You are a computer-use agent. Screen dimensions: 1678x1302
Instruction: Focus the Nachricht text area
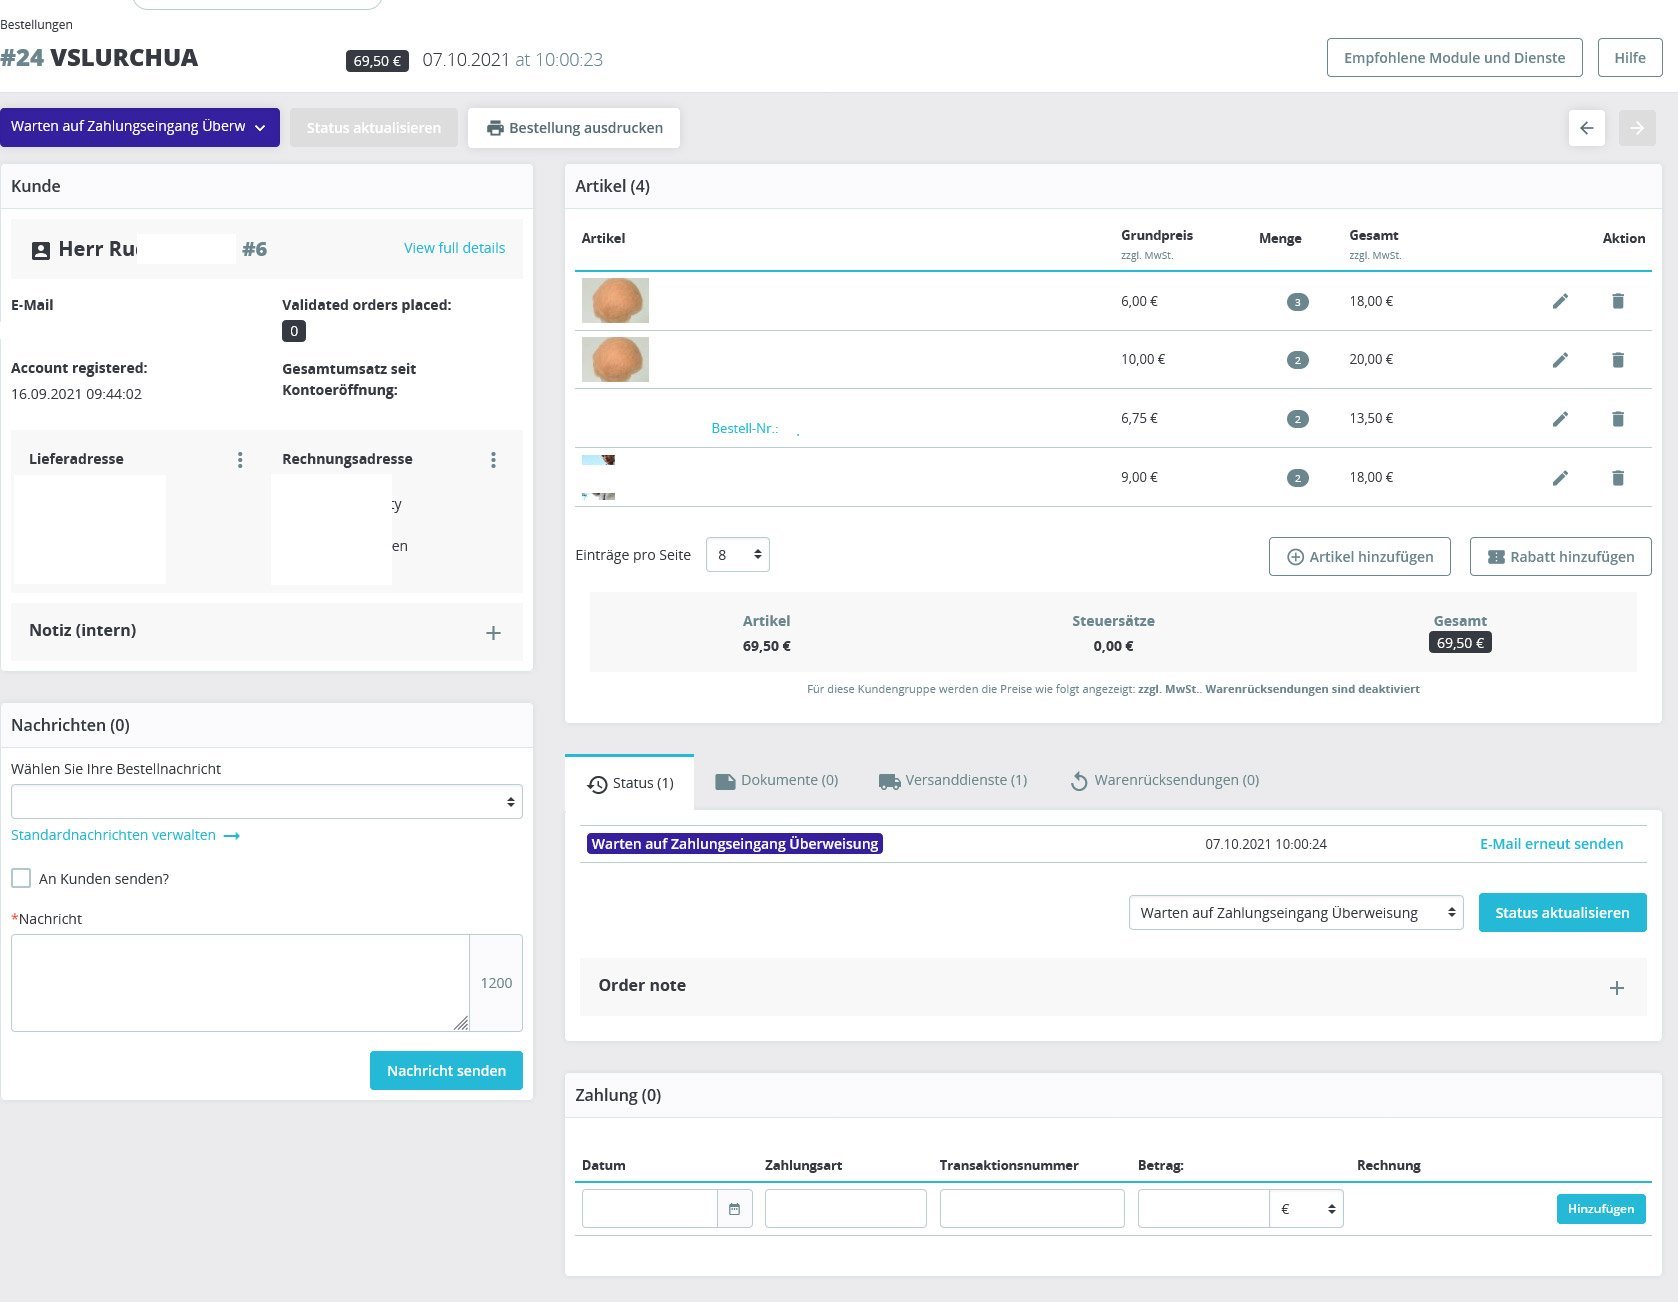(240, 983)
